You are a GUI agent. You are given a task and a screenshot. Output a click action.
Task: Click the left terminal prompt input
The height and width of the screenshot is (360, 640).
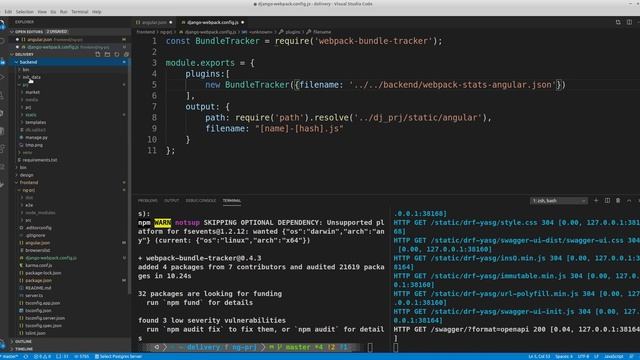tap(370, 347)
